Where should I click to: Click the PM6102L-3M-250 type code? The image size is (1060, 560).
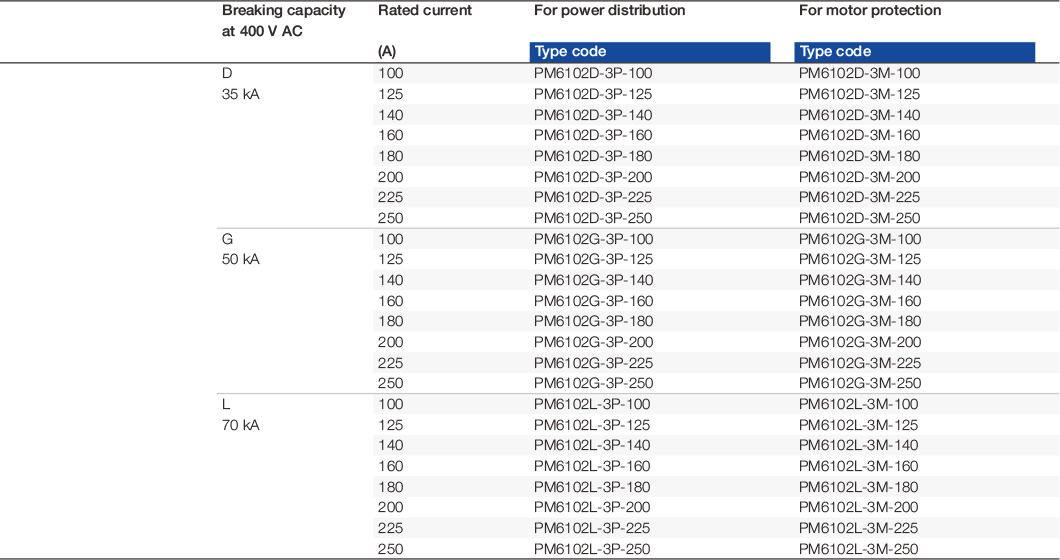(x=859, y=549)
